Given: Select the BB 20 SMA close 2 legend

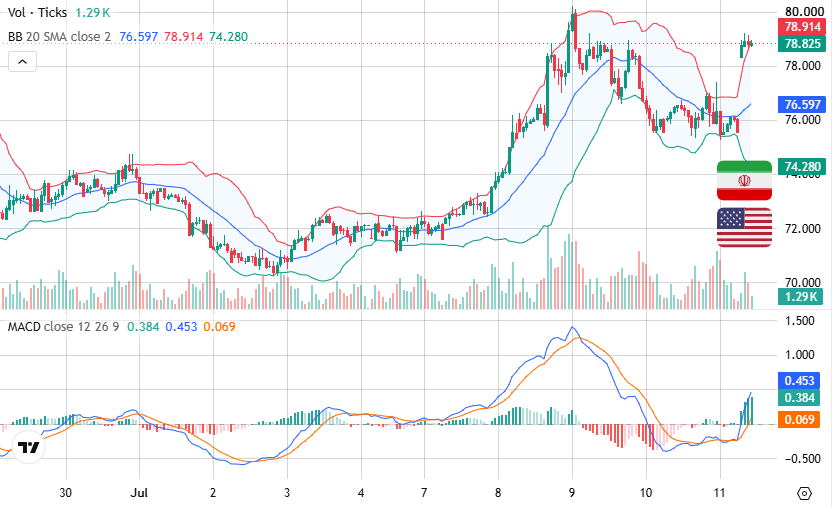Looking at the screenshot, I should click(x=59, y=37).
